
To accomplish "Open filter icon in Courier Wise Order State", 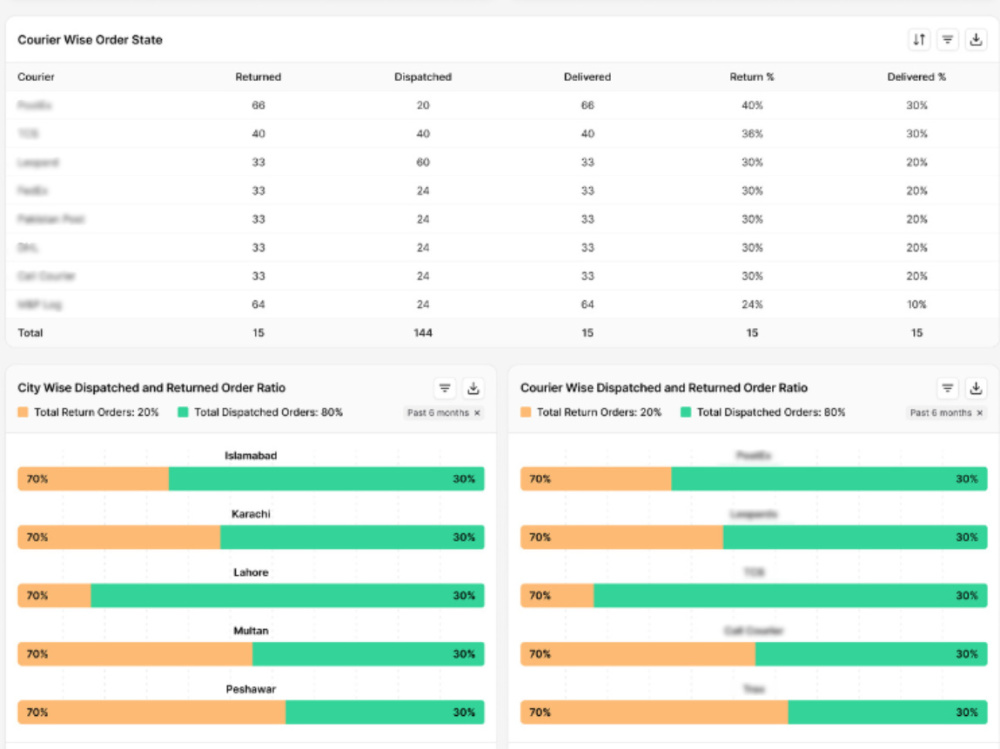I will coord(948,40).
